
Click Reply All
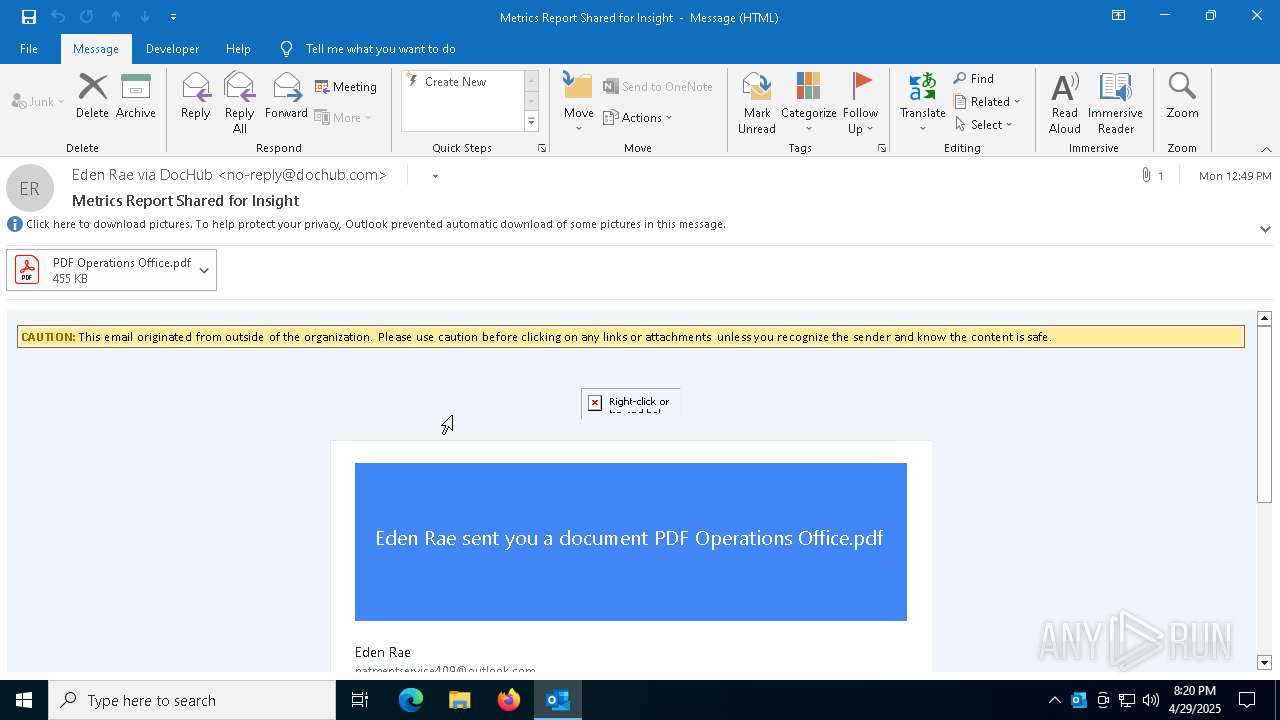pos(240,103)
